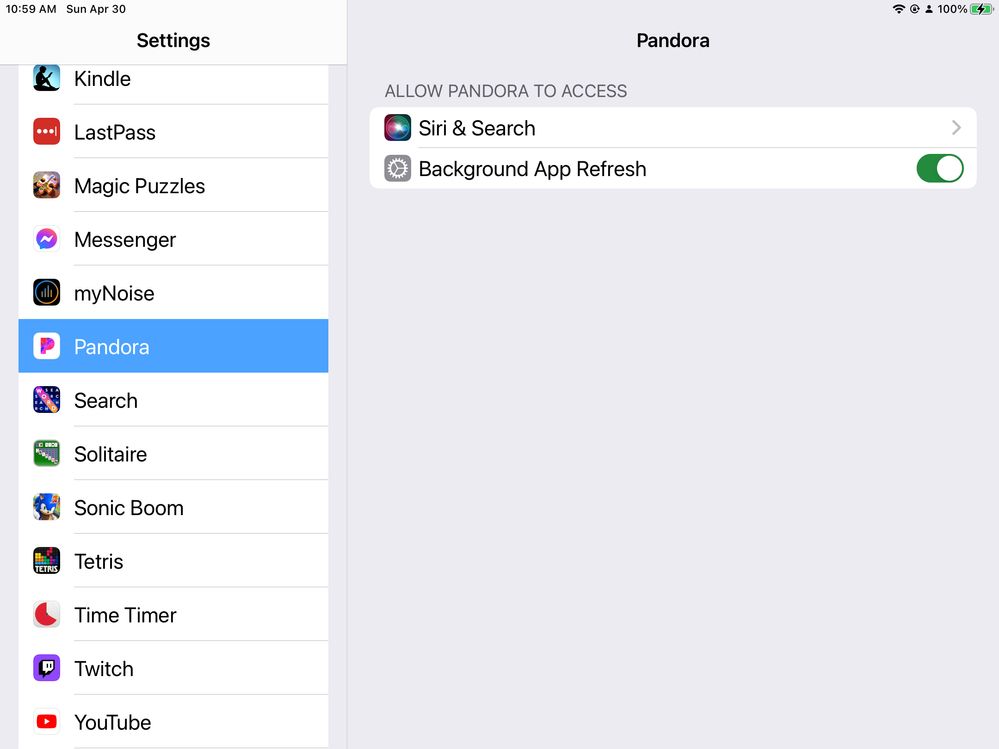Tap the LastPass red icon
Image resolution: width=999 pixels, height=749 pixels.
coord(46,132)
